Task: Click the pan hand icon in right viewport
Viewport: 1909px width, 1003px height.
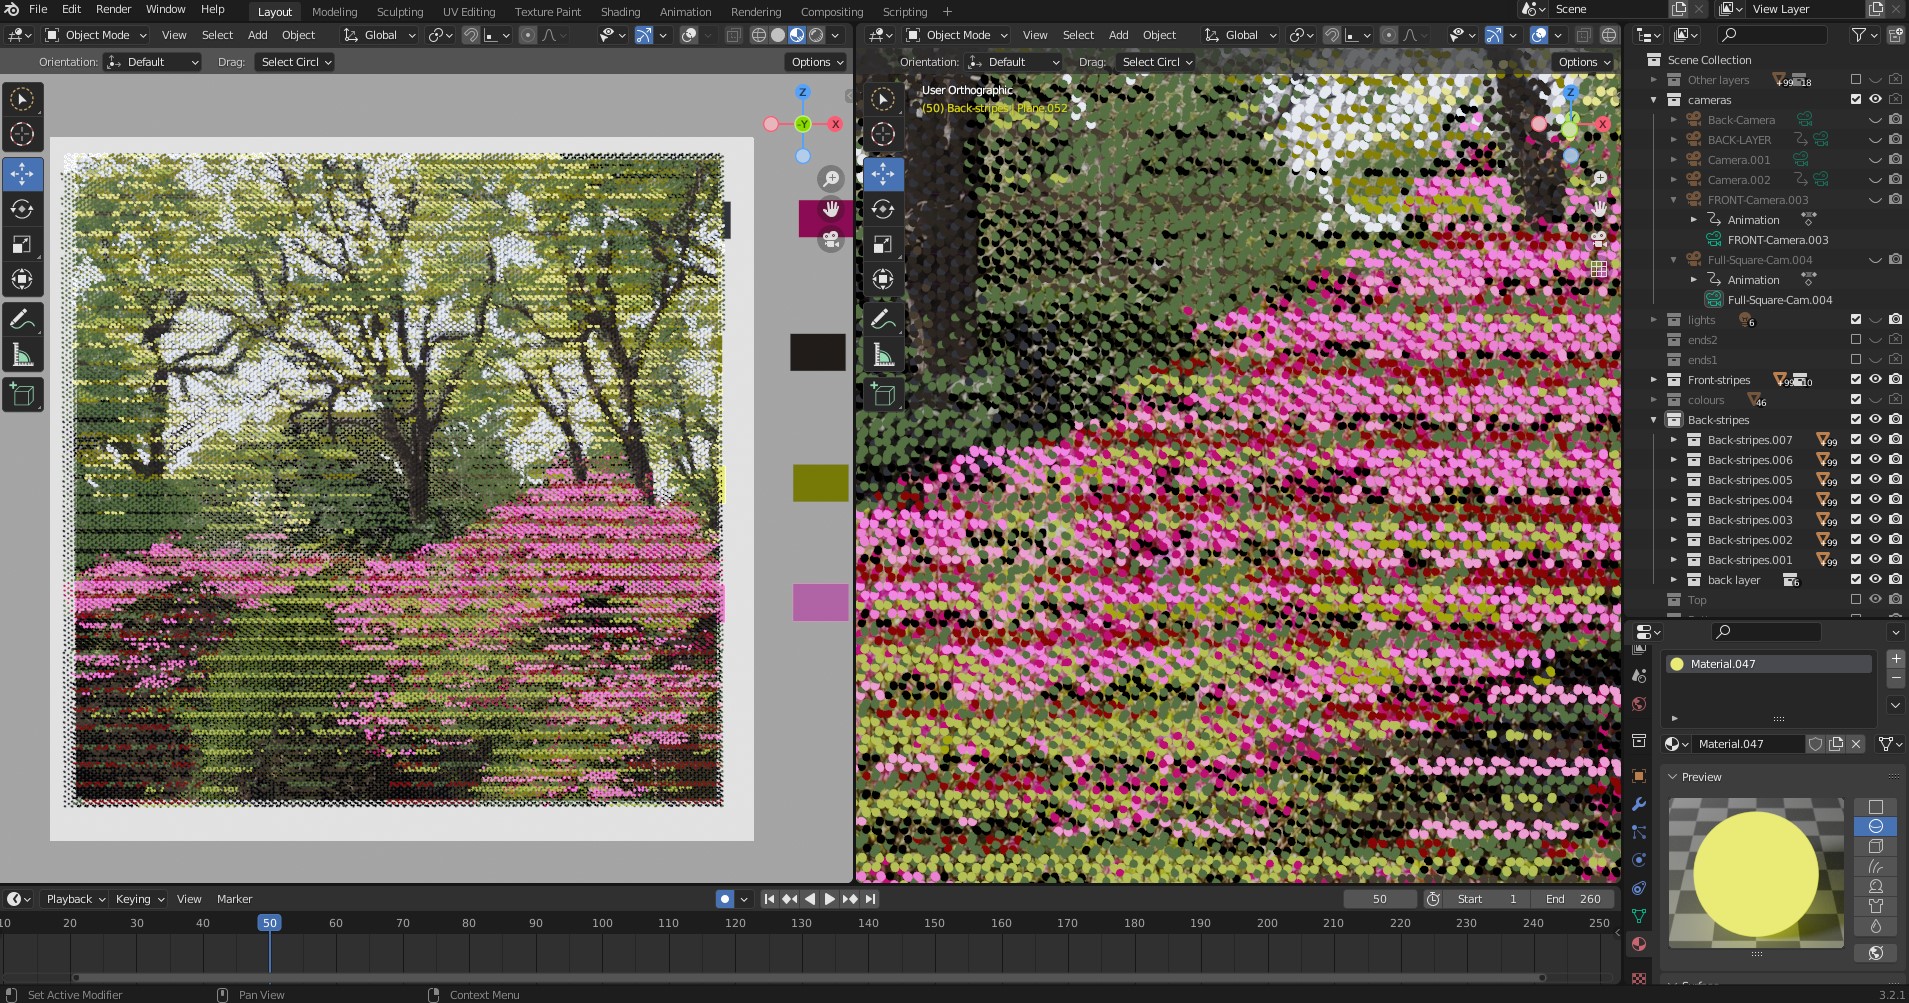Action: coord(1599,208)
